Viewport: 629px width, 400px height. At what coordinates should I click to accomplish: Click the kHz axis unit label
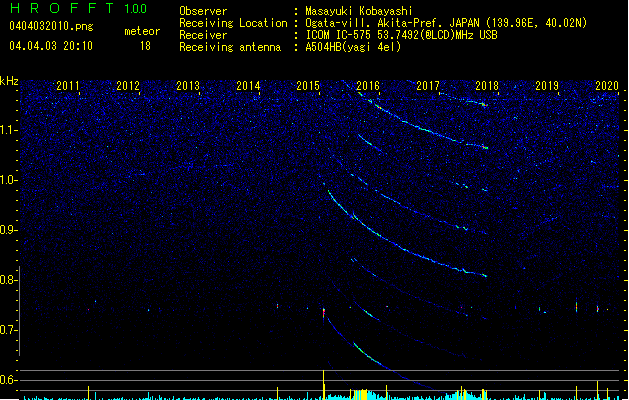[9, 81]
